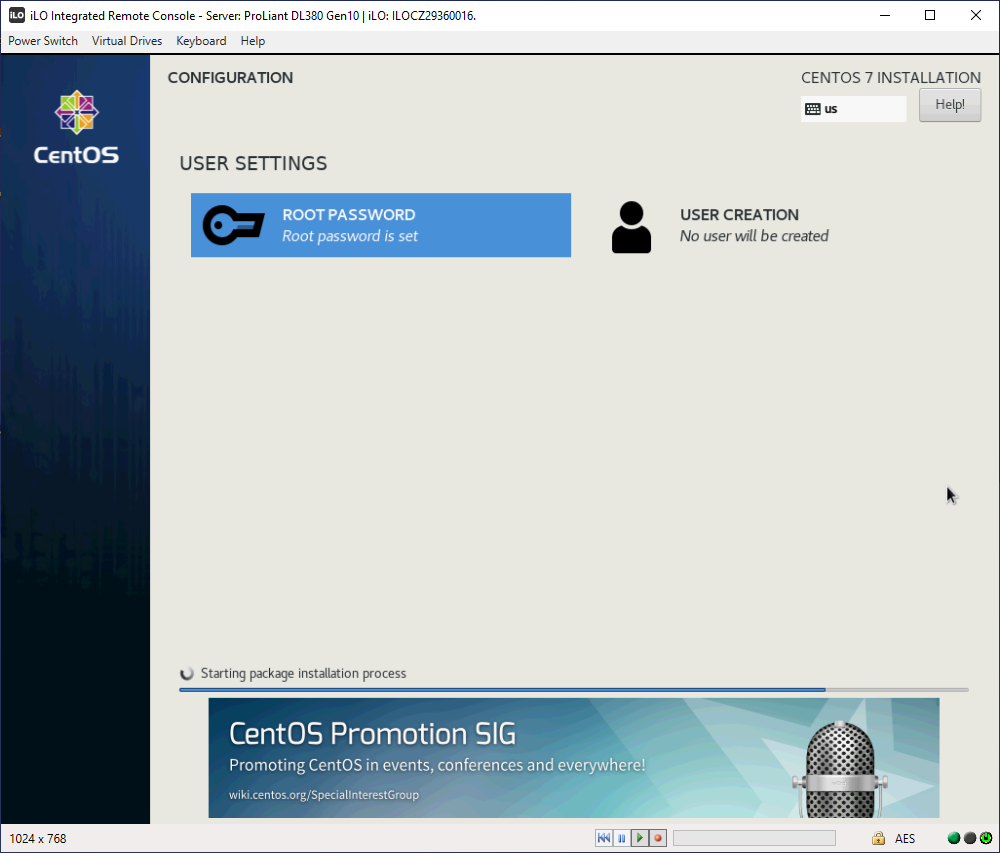This screenshot has height=853, width=1000.
Task: Click the skip-to-start playback button
Action: tap(604, 838)
